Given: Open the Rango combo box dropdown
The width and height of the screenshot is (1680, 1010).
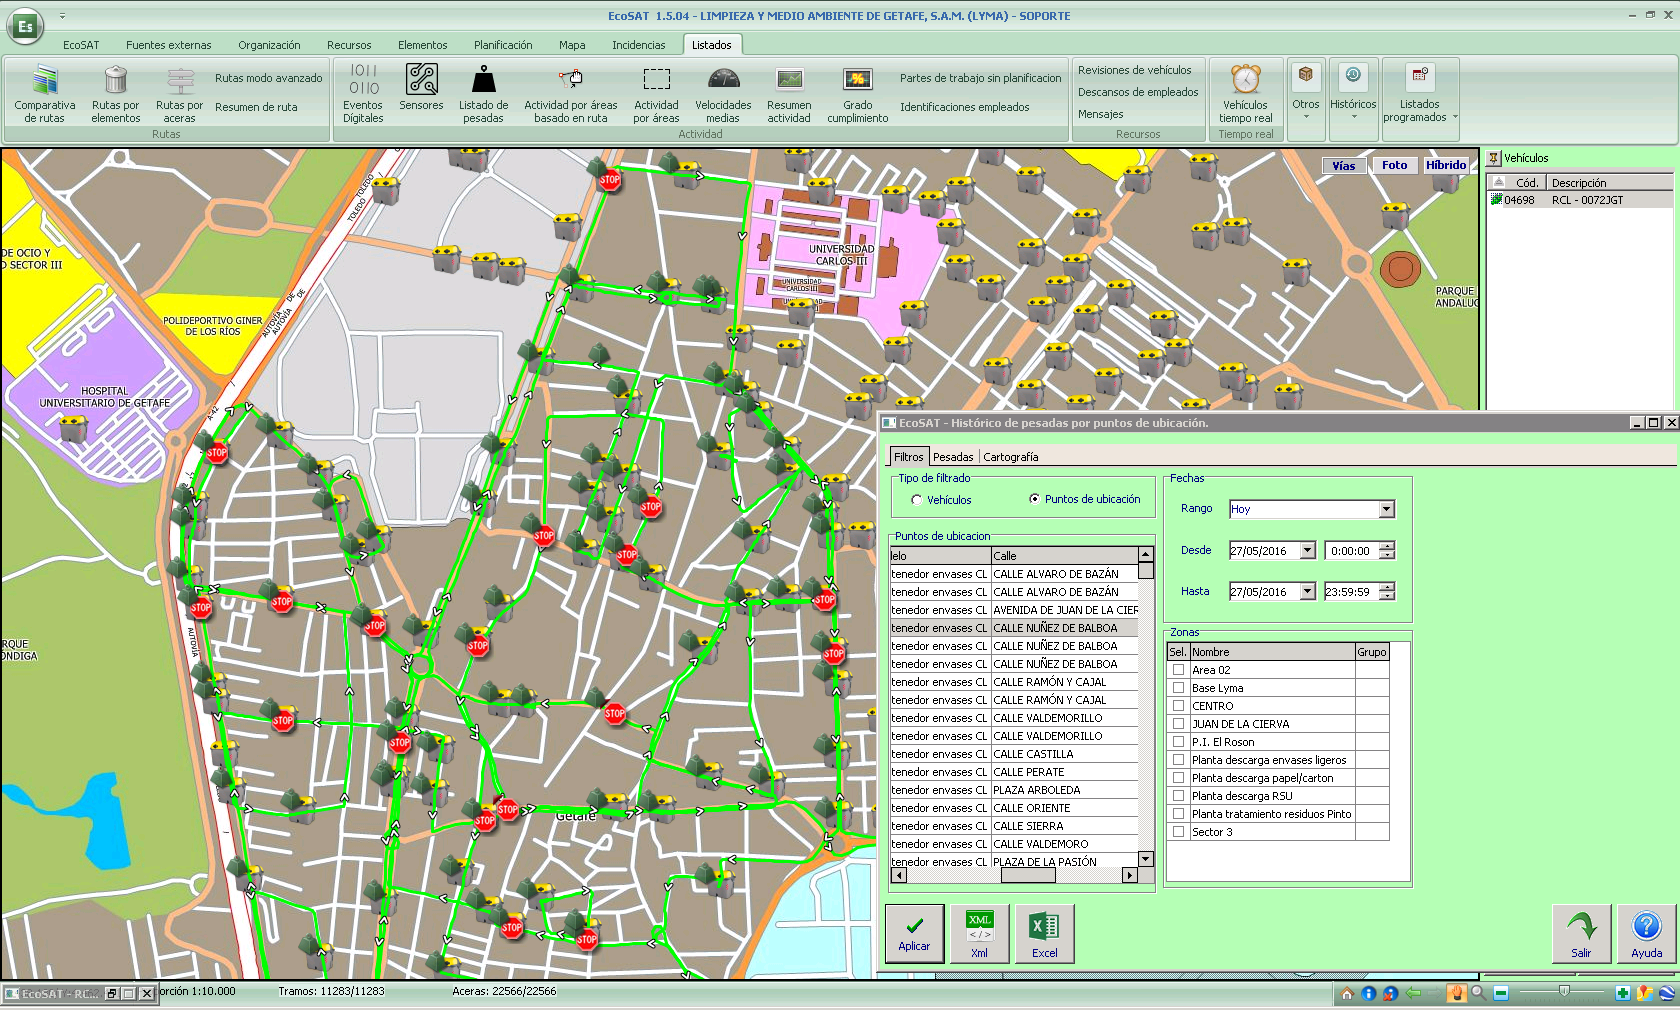Looking at the screenshot, I should (x=1386, y=509).
